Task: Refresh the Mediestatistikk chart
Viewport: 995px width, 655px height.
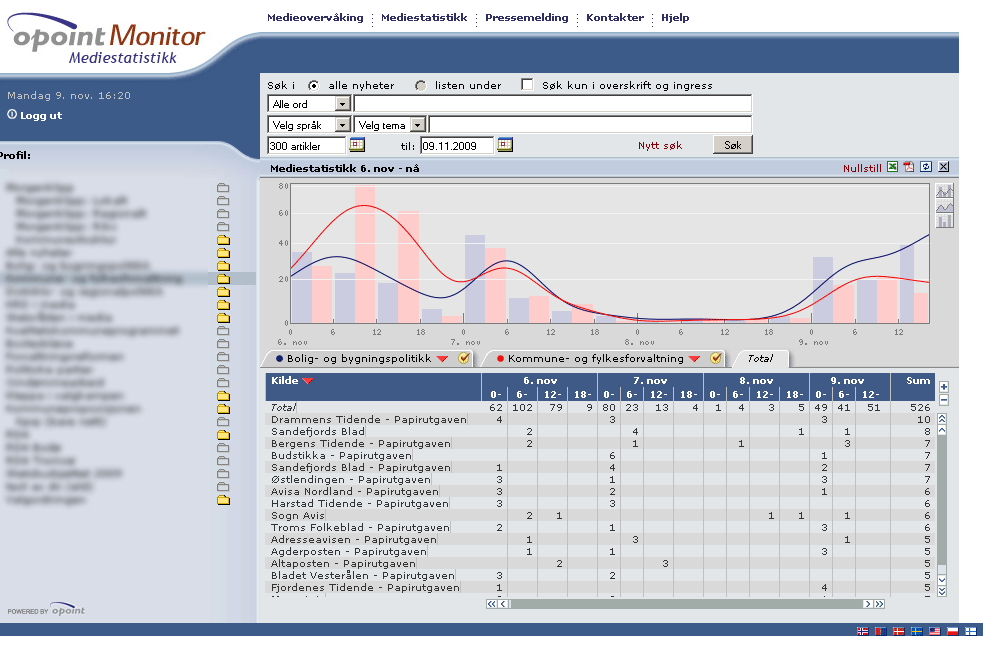Action: (926, 168)
